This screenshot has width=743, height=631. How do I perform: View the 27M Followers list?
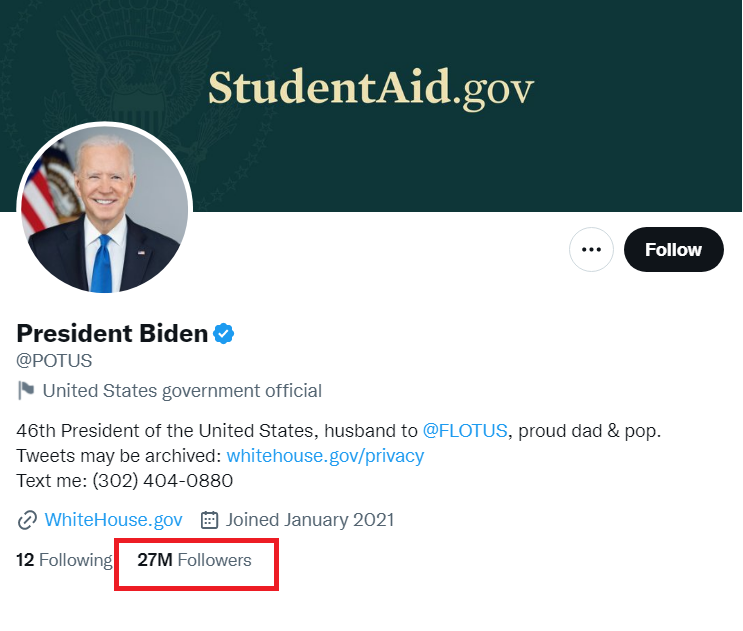point(194,560)
